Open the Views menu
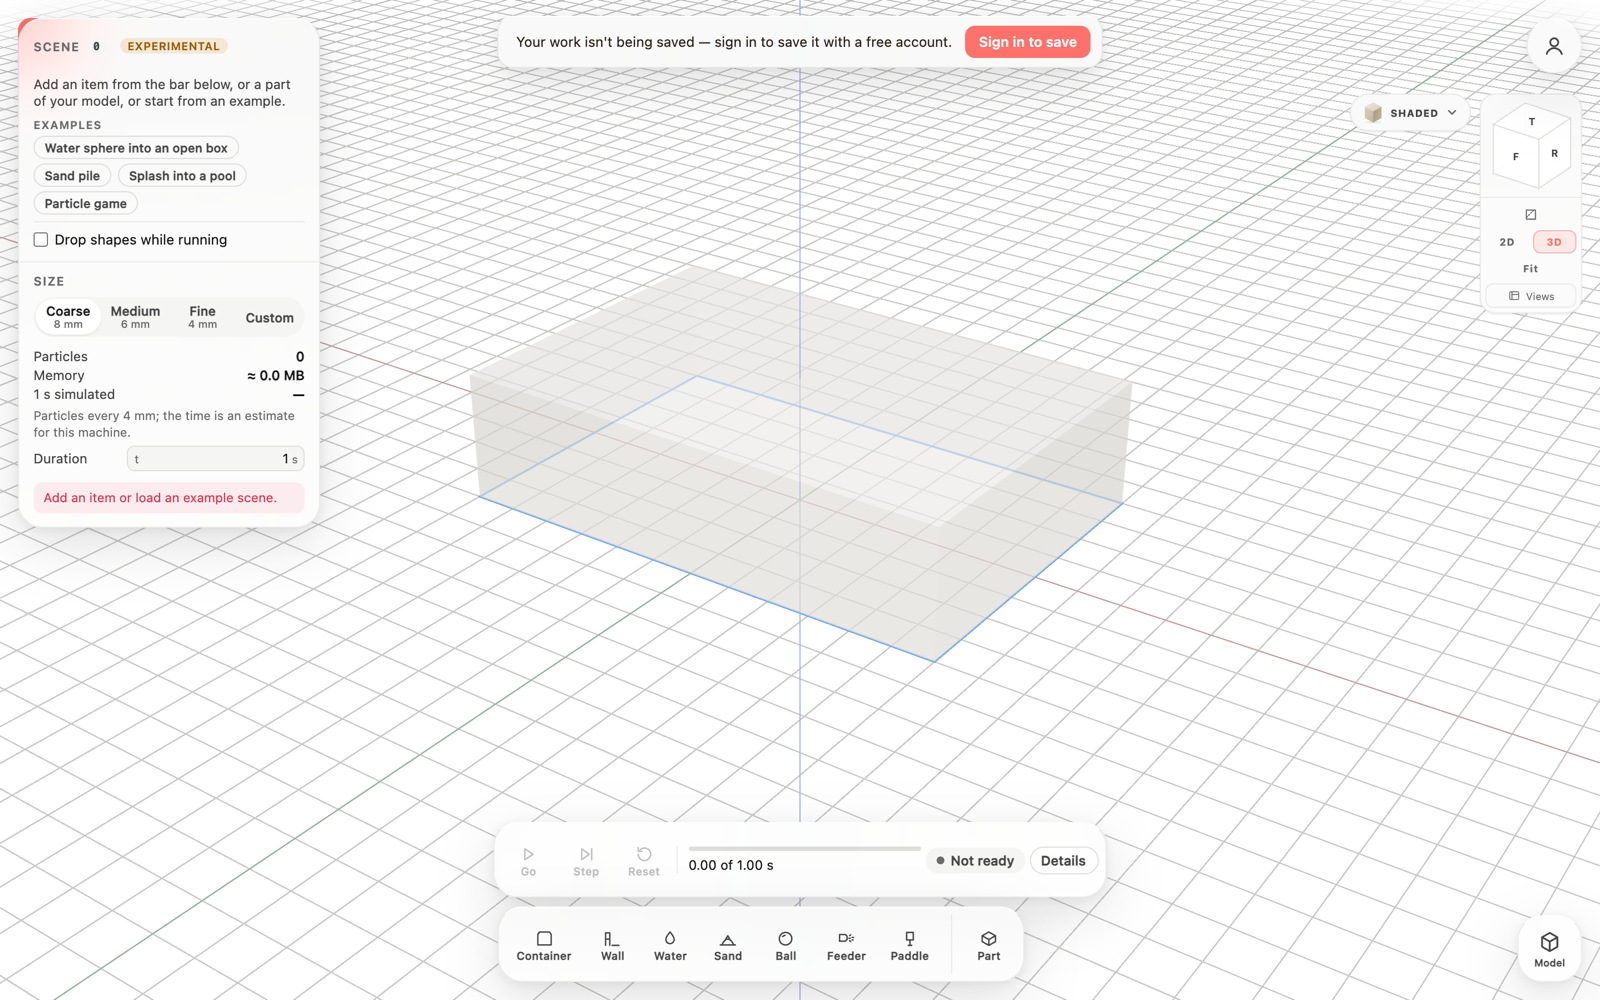The width and height of the screenshot is (1600, 1000). pyautogui.click(x=1531, y=296)
